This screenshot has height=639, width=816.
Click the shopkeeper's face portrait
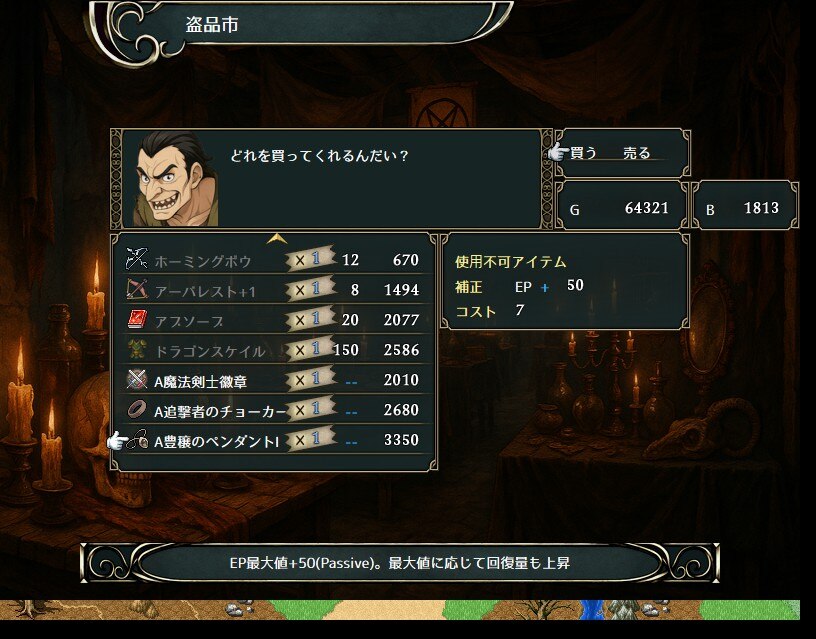coord(176,178)
